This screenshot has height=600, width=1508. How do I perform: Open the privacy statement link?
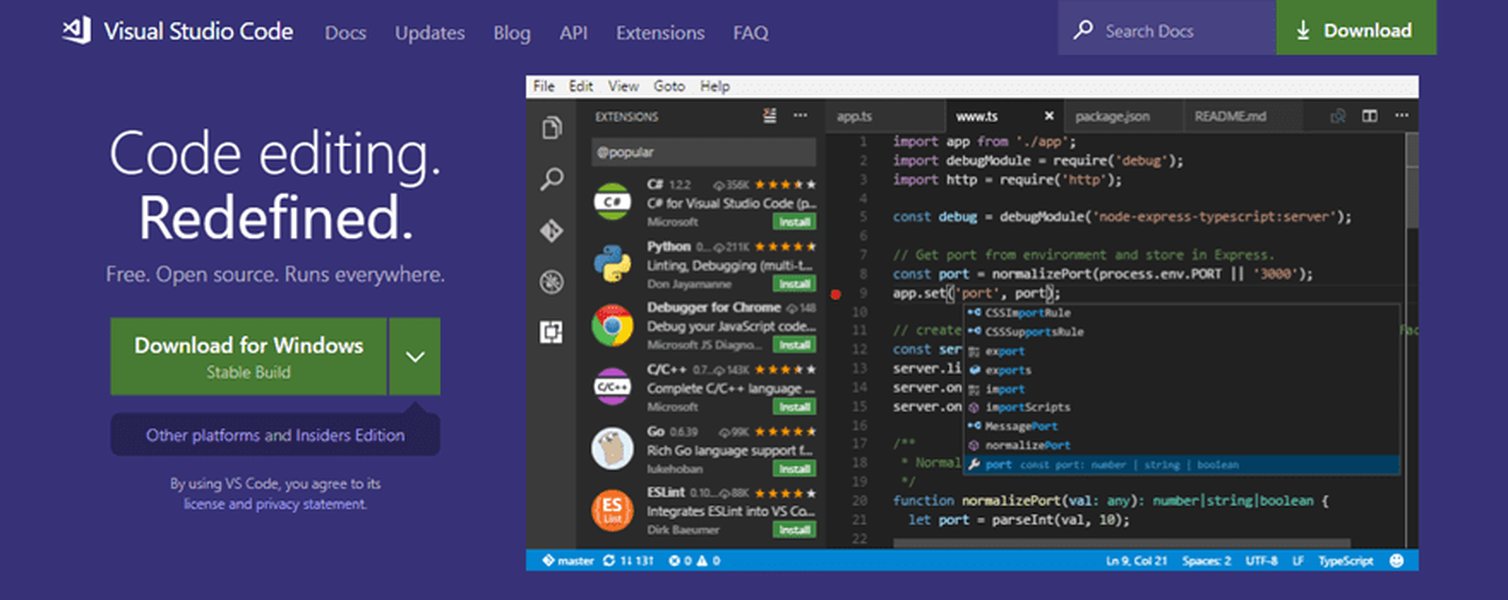(x=311, y=504)
